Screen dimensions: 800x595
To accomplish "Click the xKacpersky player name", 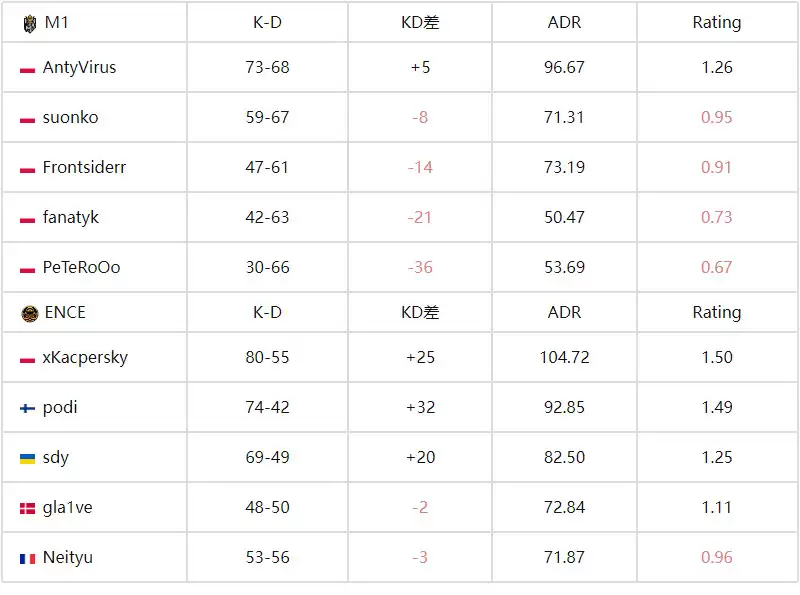I will (x=85, y=358).
